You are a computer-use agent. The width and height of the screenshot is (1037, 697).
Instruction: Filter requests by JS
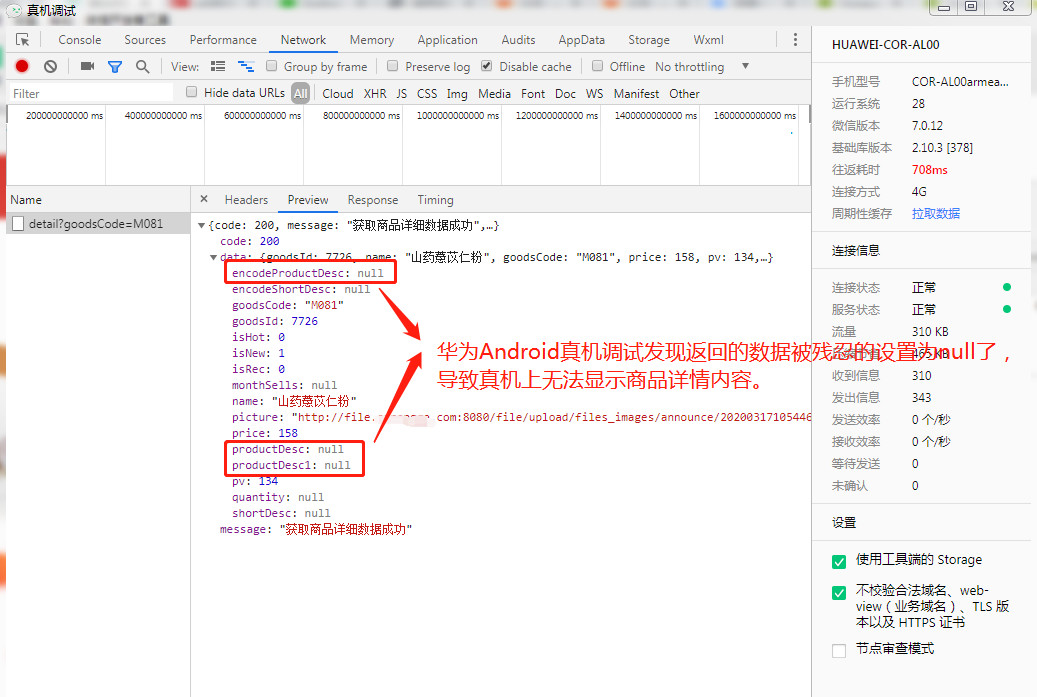point(401,93)
